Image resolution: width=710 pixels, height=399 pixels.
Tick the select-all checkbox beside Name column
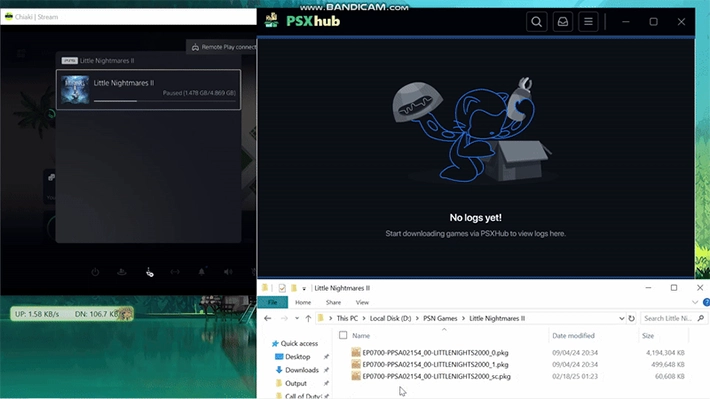coord(343,335)
